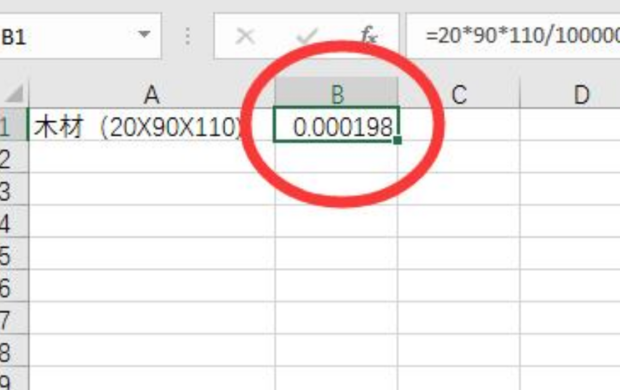The image size is (620, 390).
Task: Select column C header
Action: 459,93
